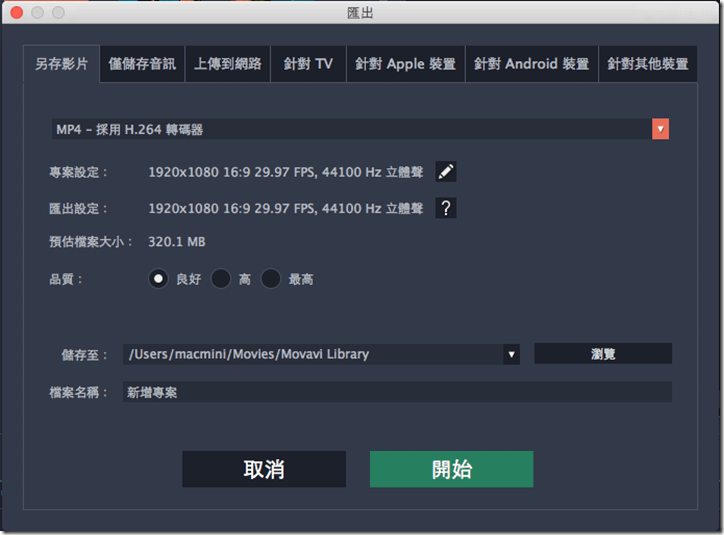Click the 瀏覽 browse button
724x535 pixels.
click(603, 354)
